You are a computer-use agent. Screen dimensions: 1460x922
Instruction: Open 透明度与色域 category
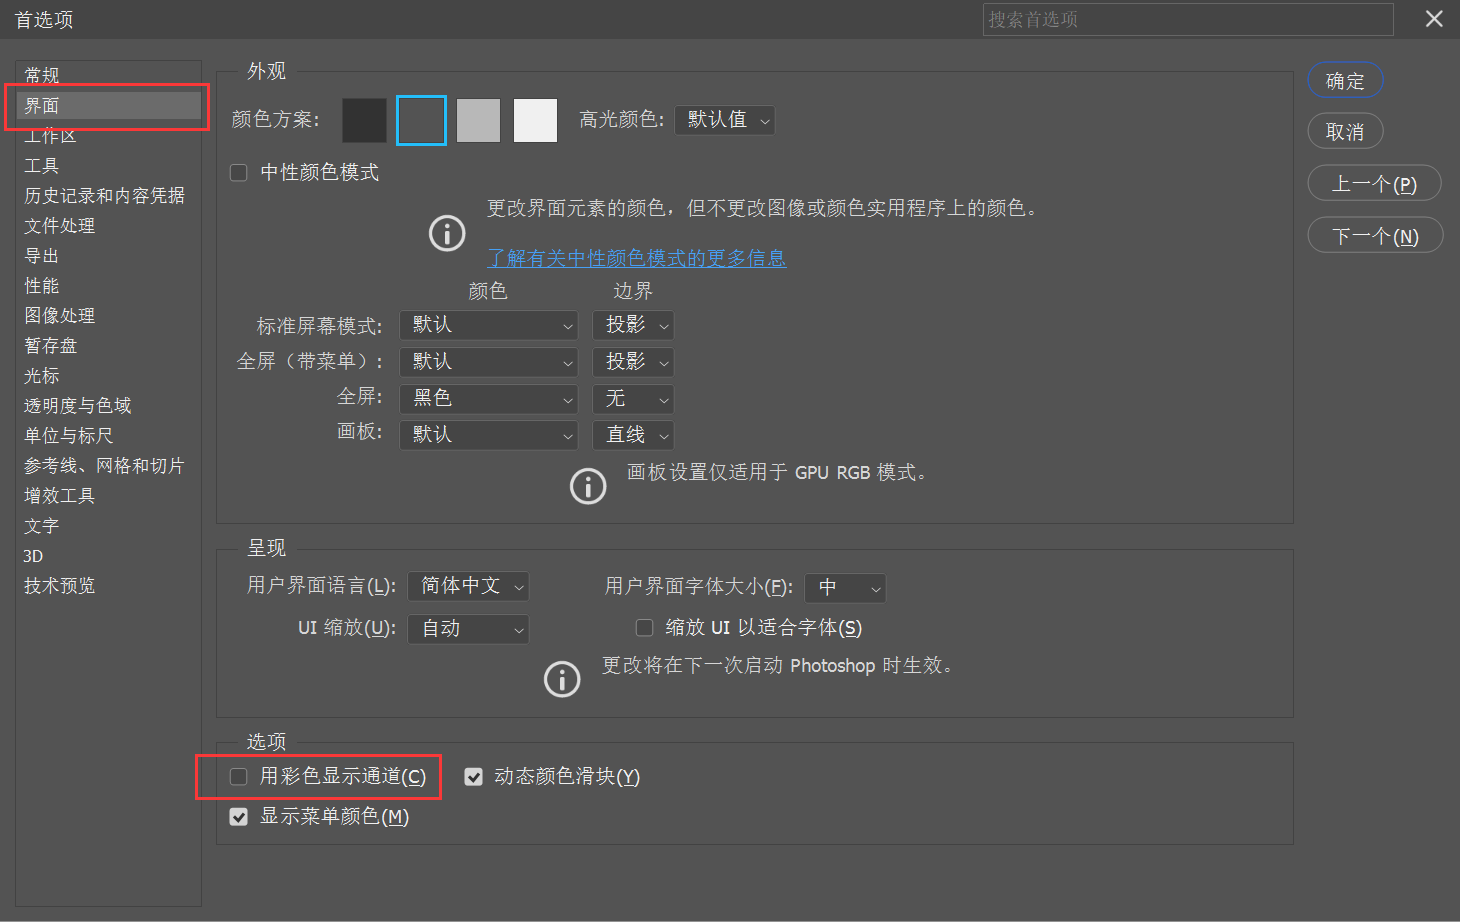tap(109, 406)
